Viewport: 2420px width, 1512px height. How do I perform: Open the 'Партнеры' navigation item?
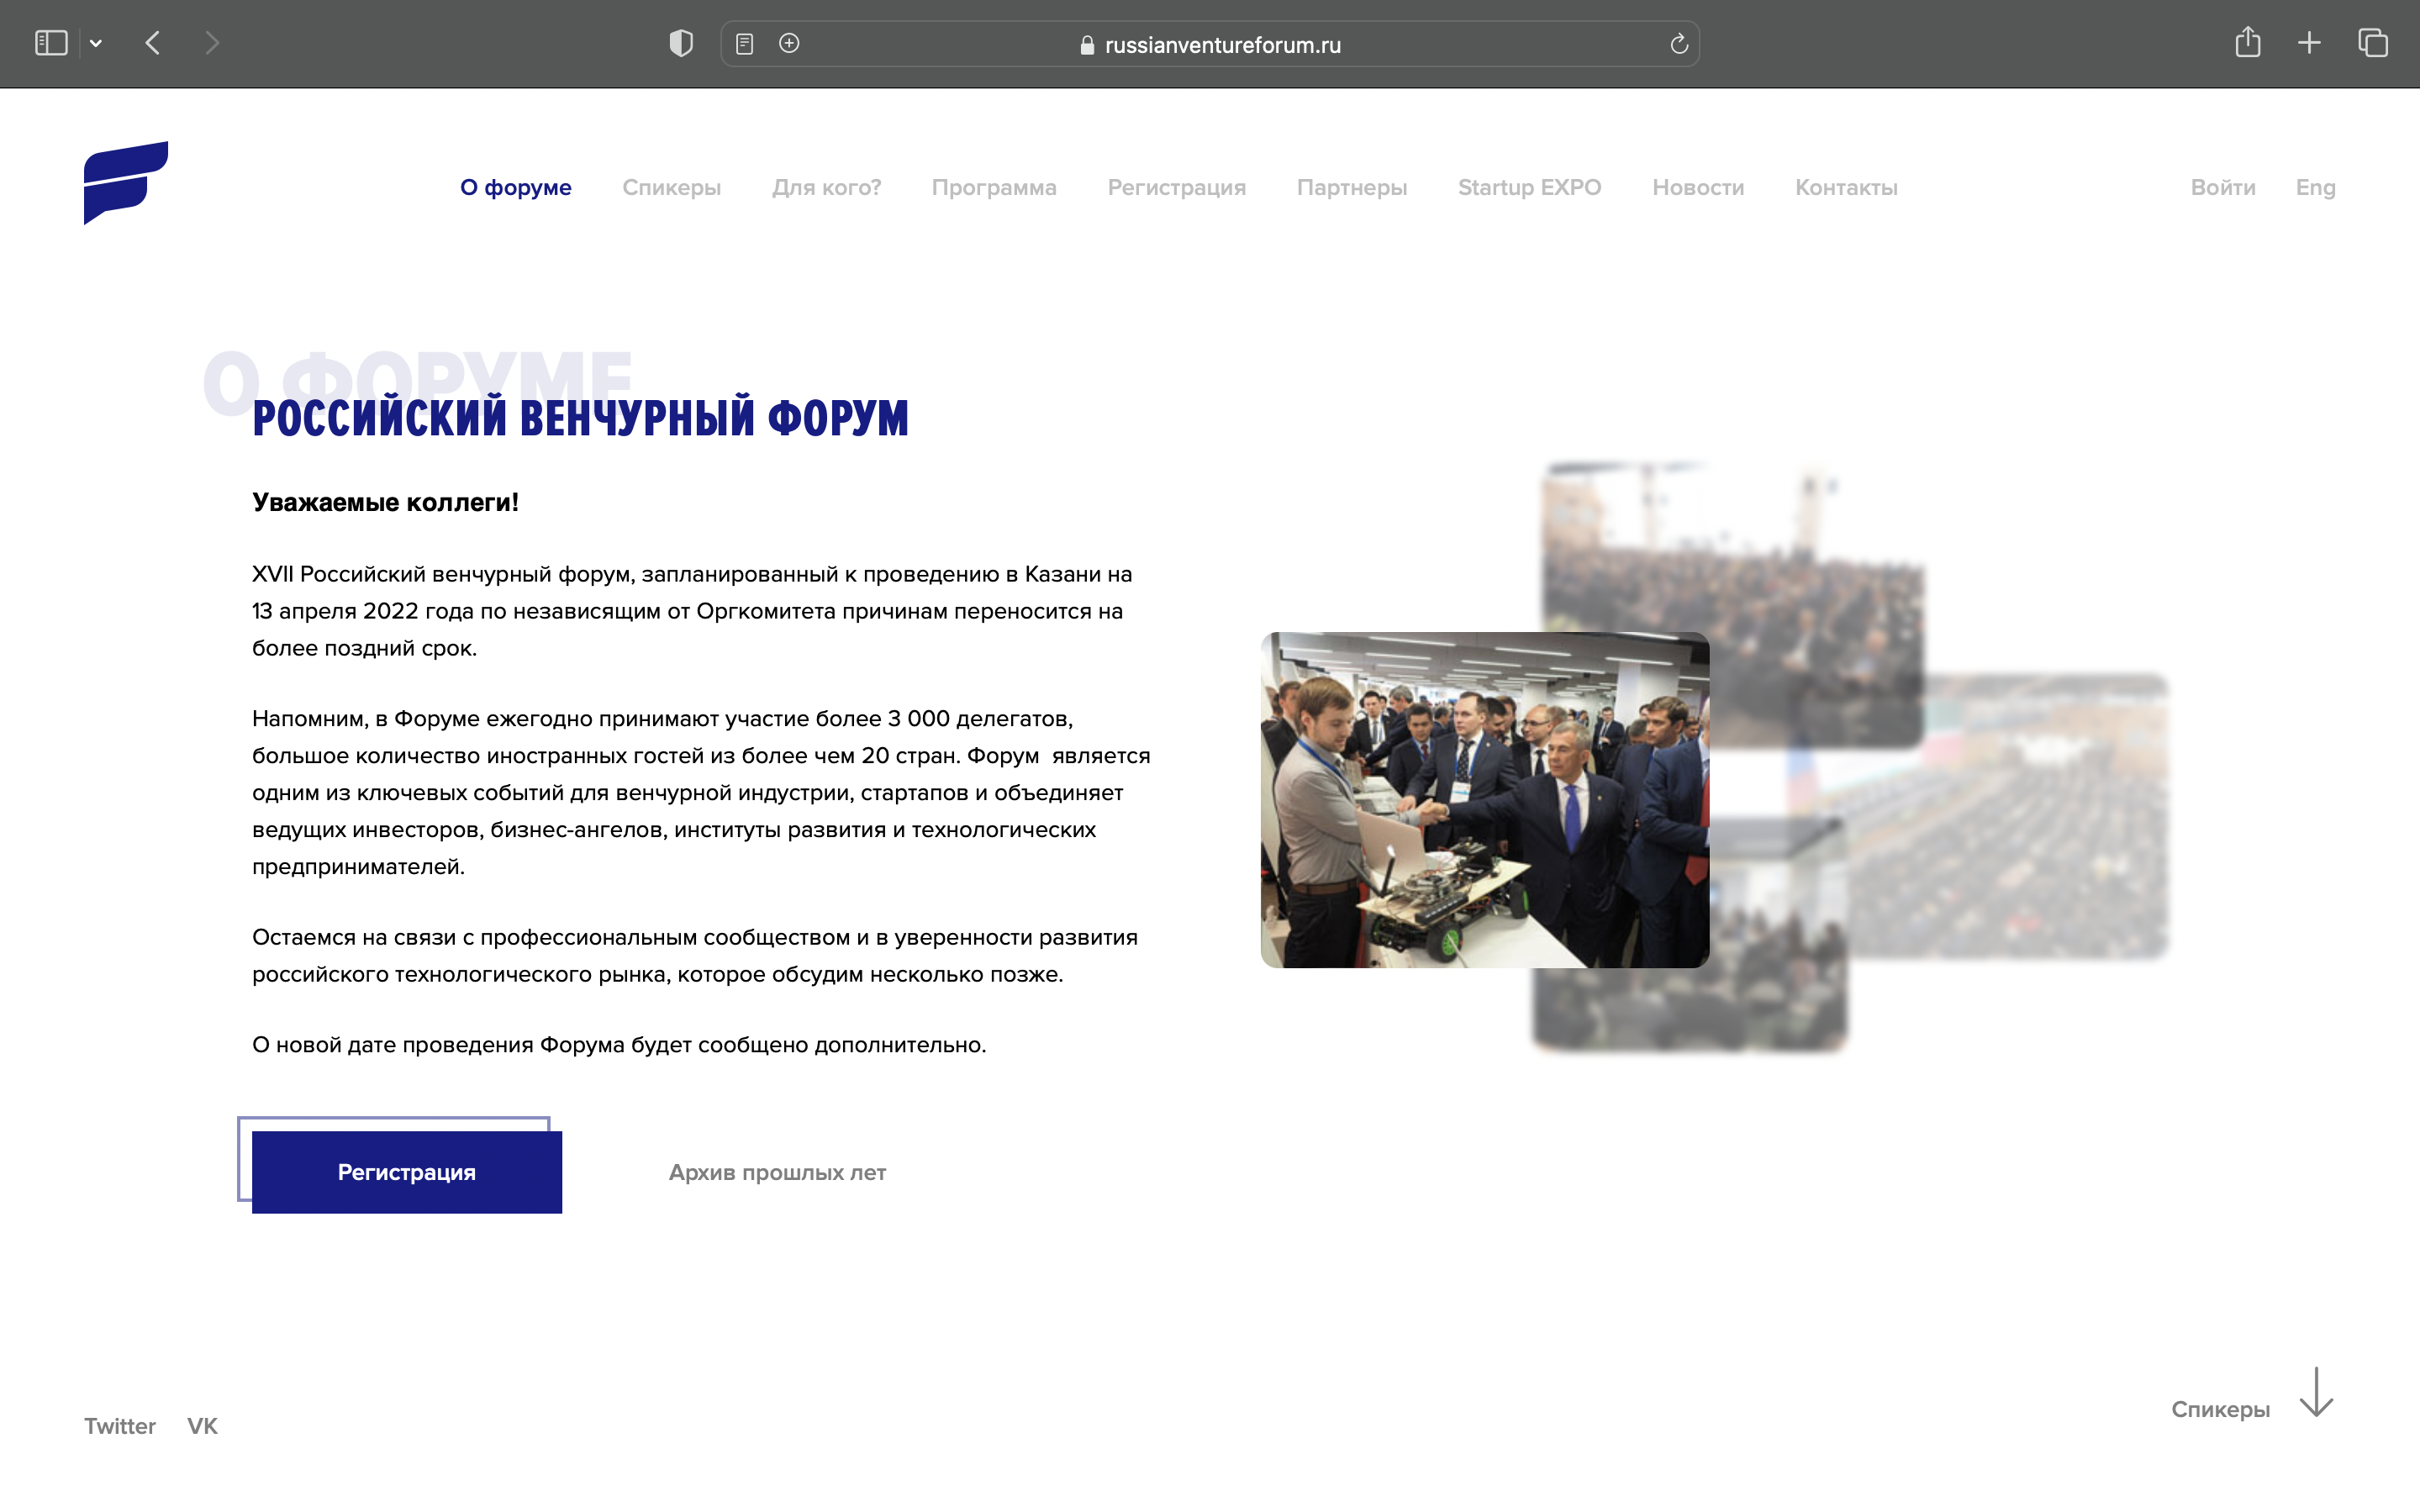click(x=1352, y=187)
